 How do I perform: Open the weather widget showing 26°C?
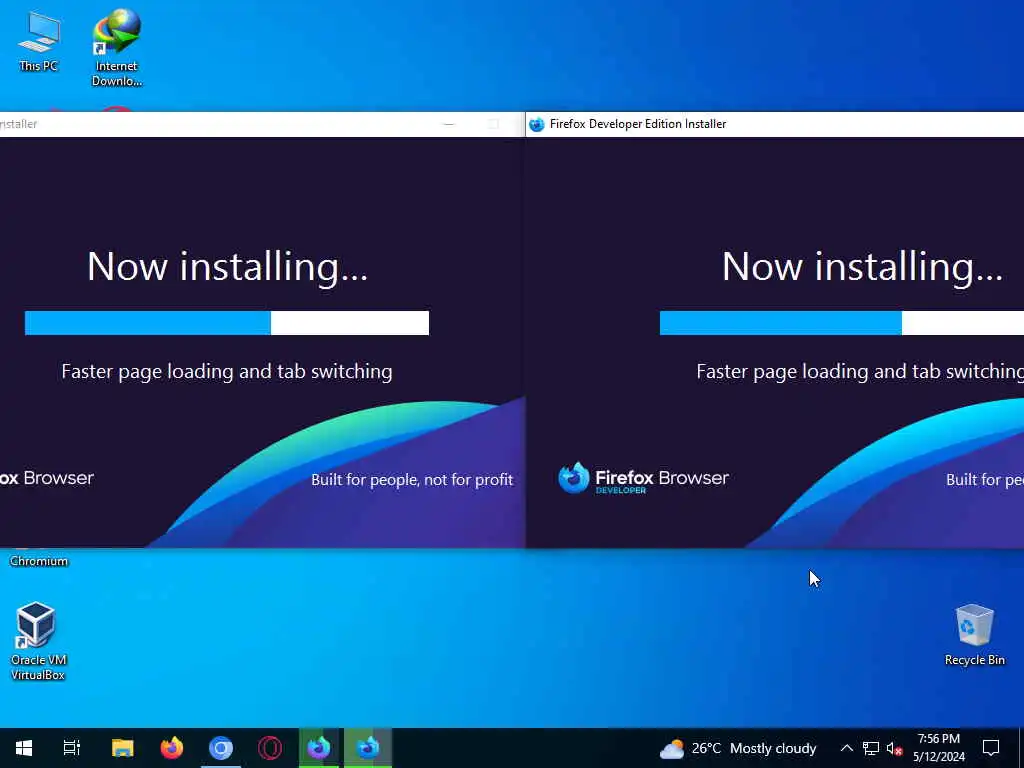(x=738, y=748)
